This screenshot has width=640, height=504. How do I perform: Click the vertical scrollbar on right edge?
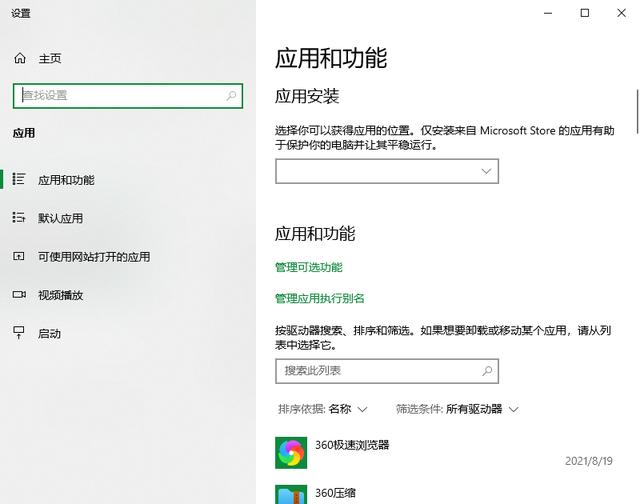tap(637, 111)
